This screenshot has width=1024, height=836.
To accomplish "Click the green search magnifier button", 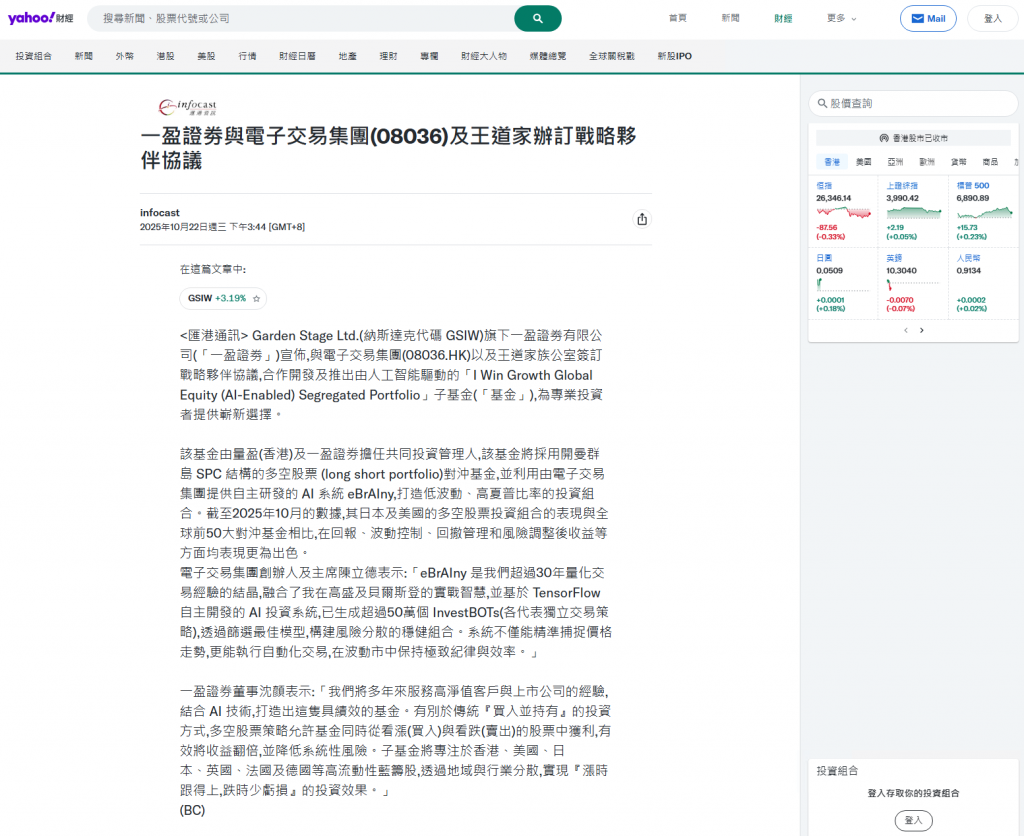I will 537,18.
